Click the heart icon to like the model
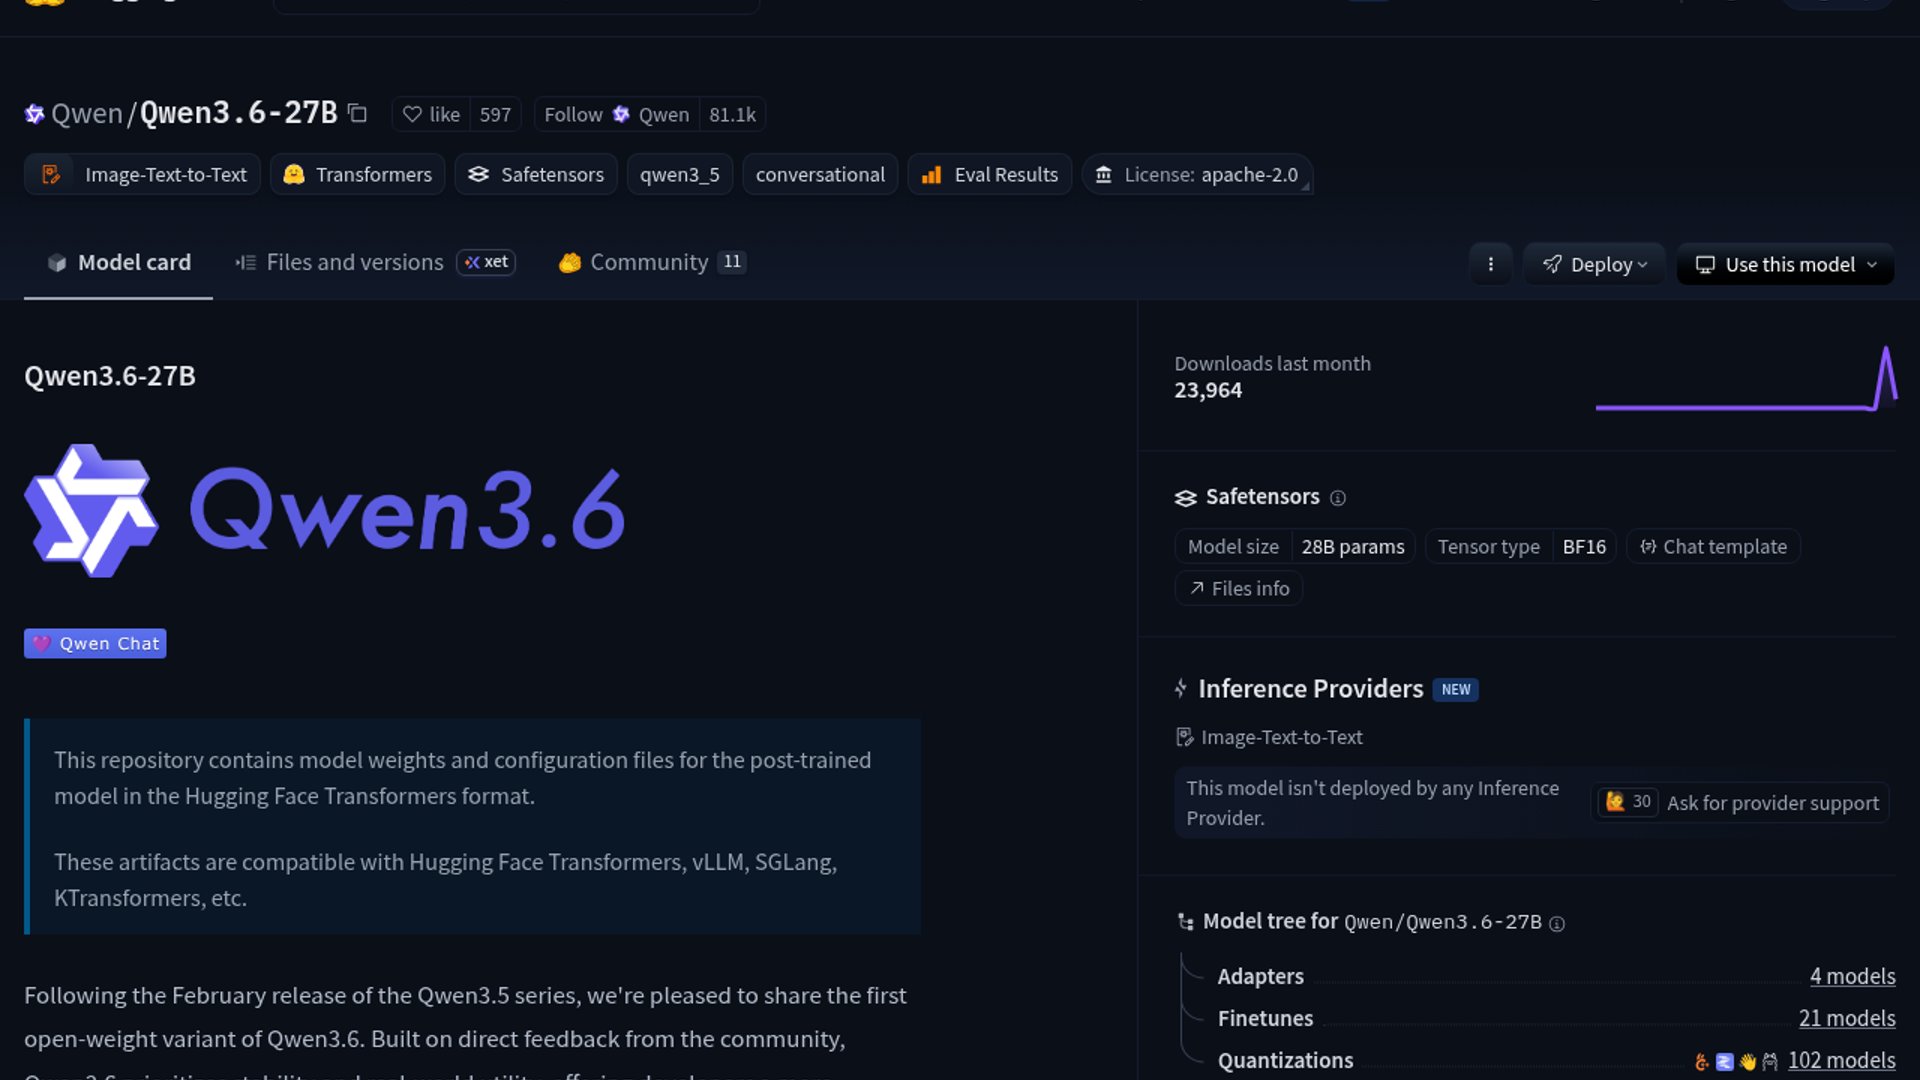Screen dimensions: 1920x1080 413,114
